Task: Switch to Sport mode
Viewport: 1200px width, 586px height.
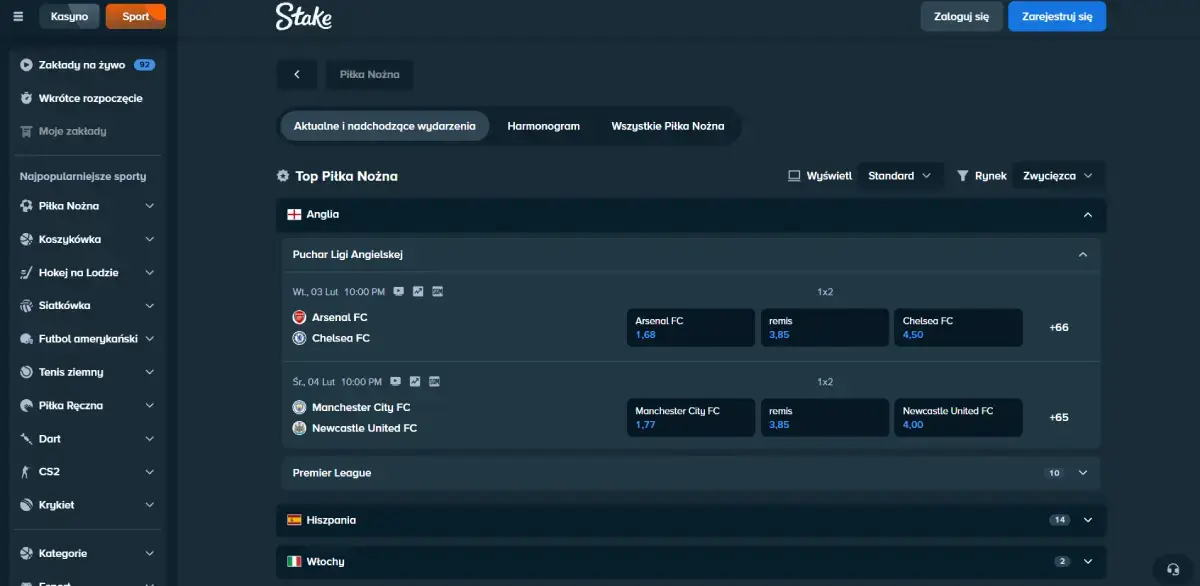Action: click(x=136, y=17)
